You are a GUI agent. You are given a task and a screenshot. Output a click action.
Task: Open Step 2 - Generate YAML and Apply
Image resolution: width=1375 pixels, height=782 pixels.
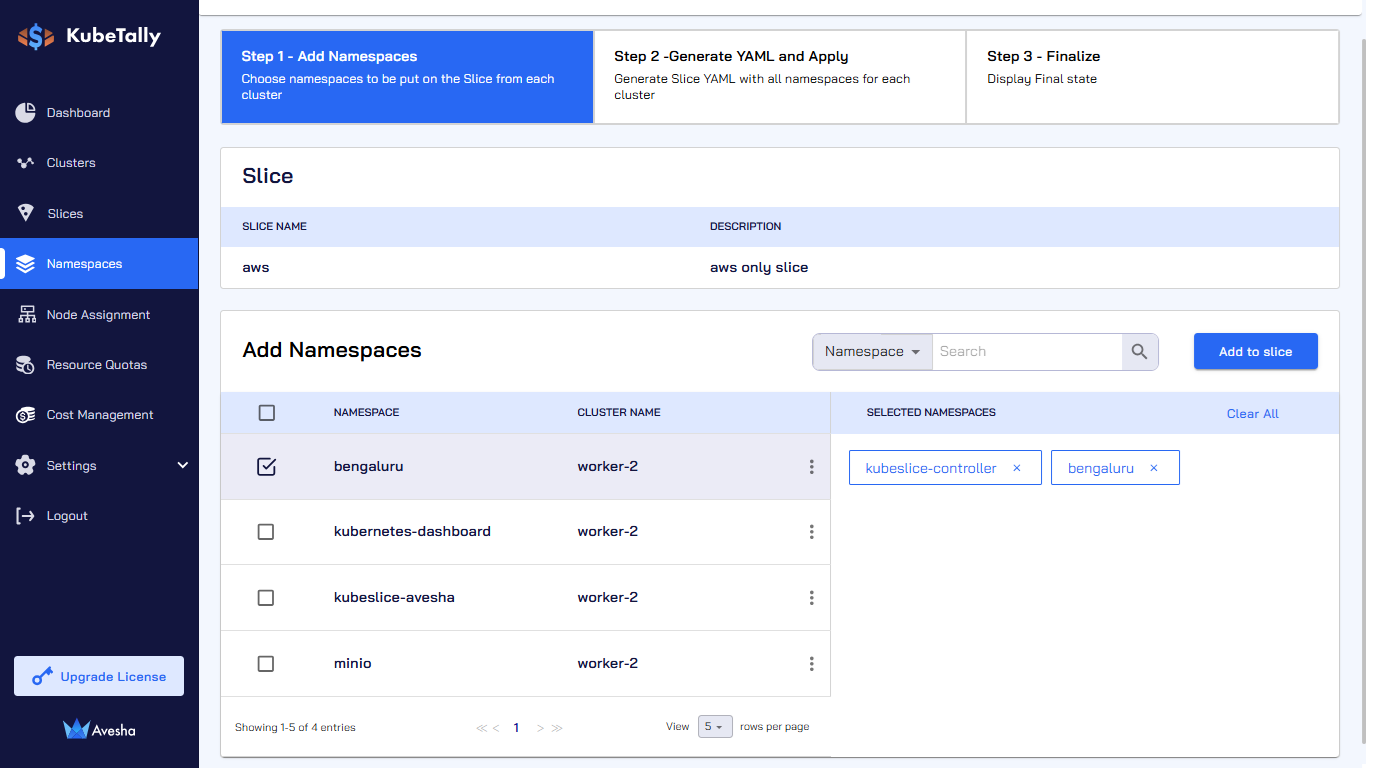(780, 77)
